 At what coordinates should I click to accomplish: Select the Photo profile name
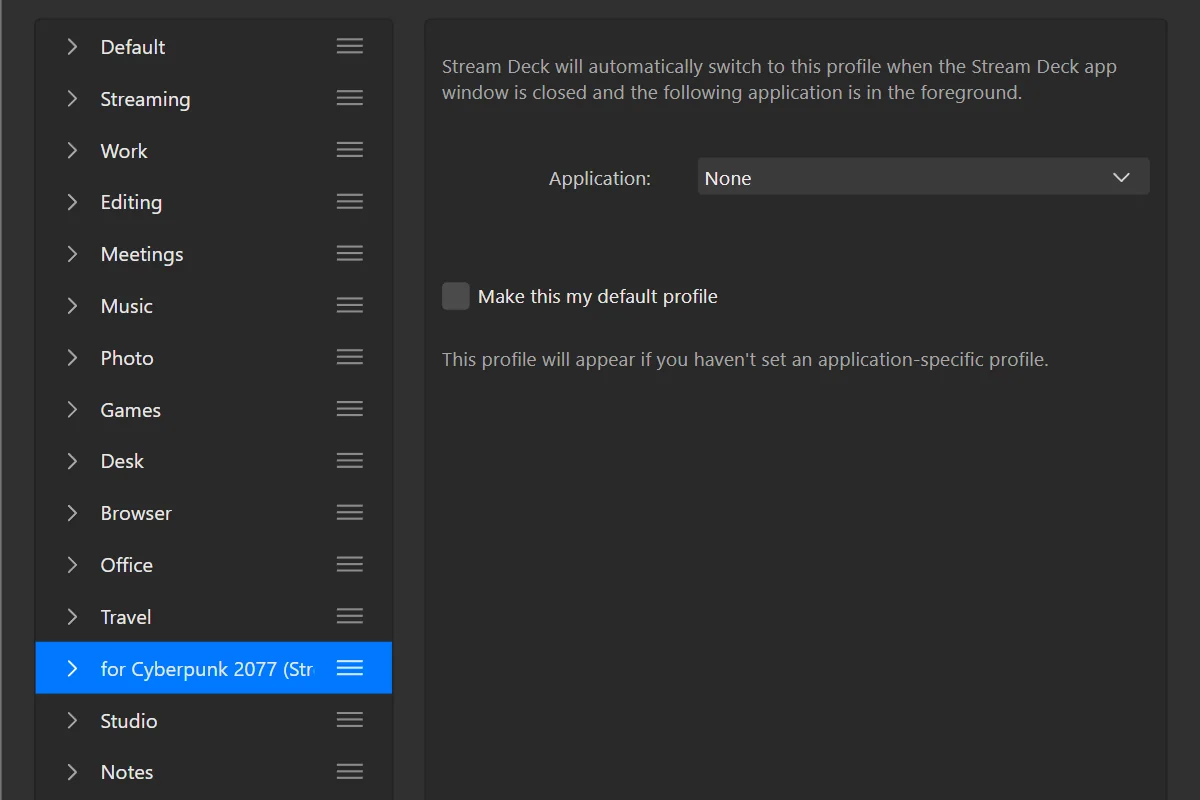[x=127, y=358]
